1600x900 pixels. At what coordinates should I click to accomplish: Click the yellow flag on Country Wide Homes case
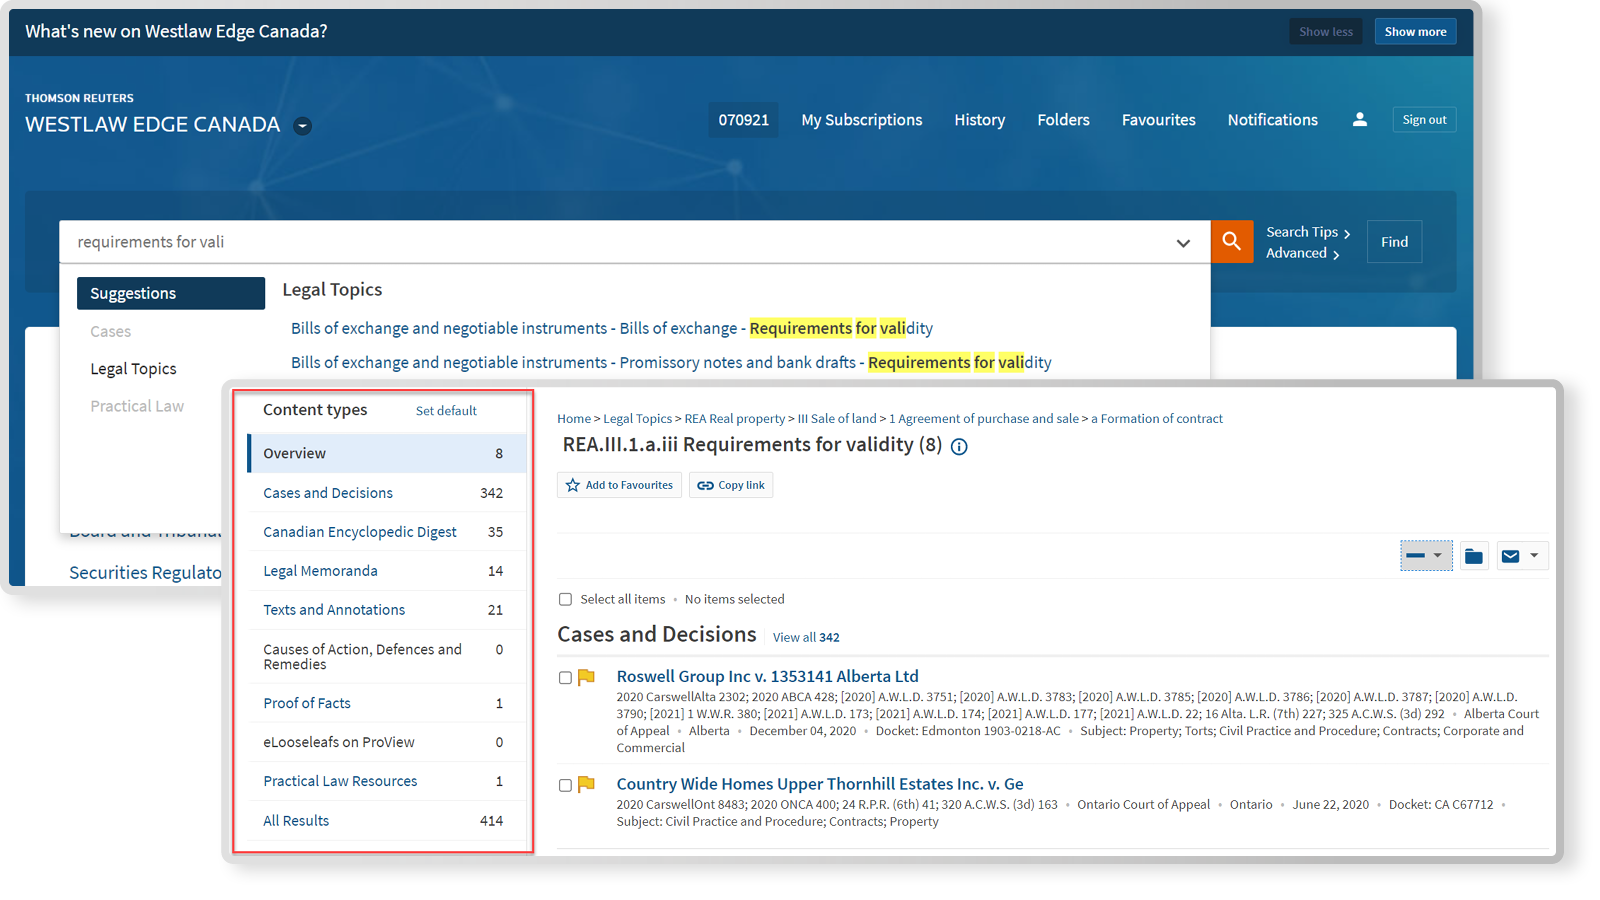click(x=587, y=785)
